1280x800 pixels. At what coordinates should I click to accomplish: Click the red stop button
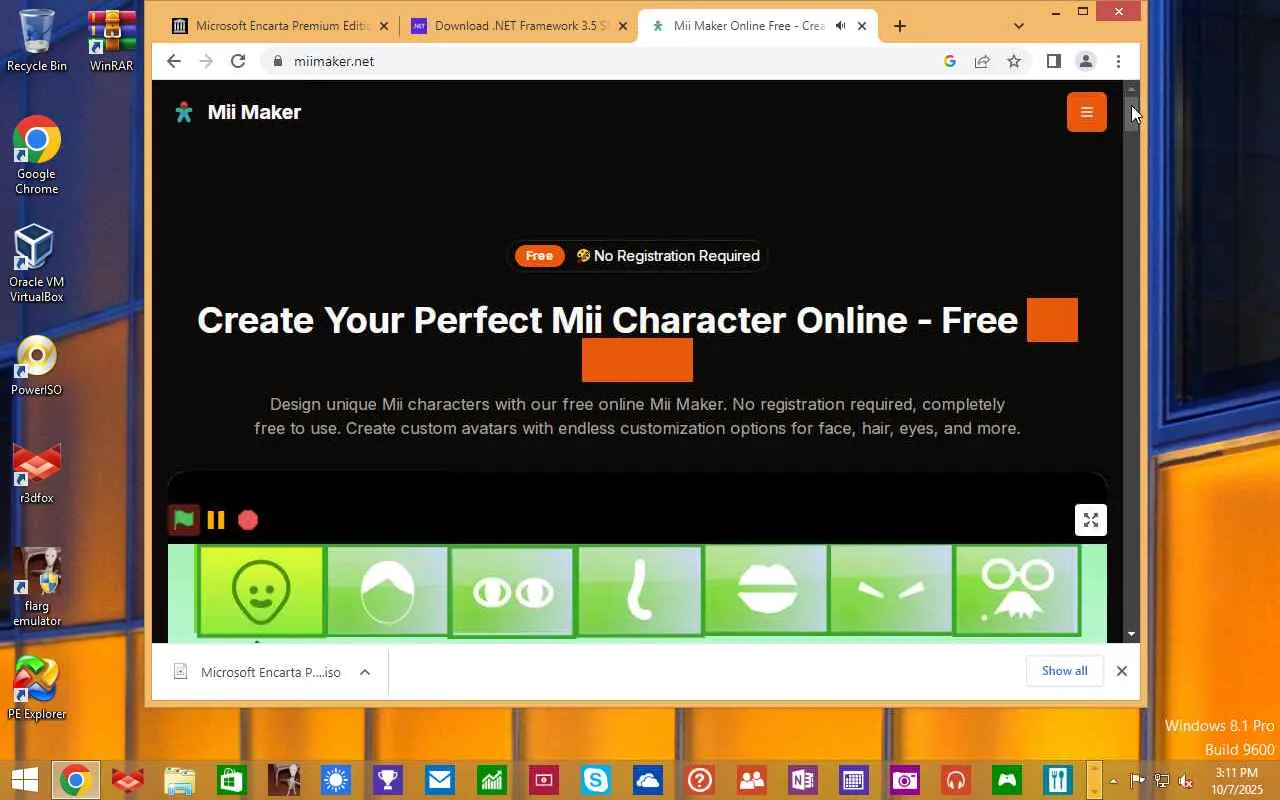(248, 520)
